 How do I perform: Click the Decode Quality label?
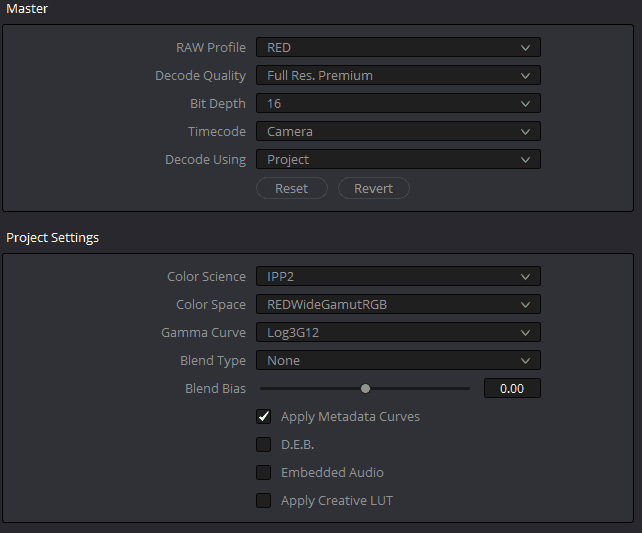[x=201, y=76]
